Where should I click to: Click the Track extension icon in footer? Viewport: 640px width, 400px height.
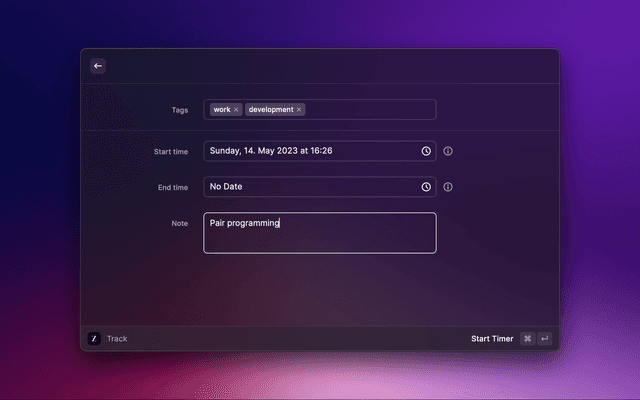[94, 339]
